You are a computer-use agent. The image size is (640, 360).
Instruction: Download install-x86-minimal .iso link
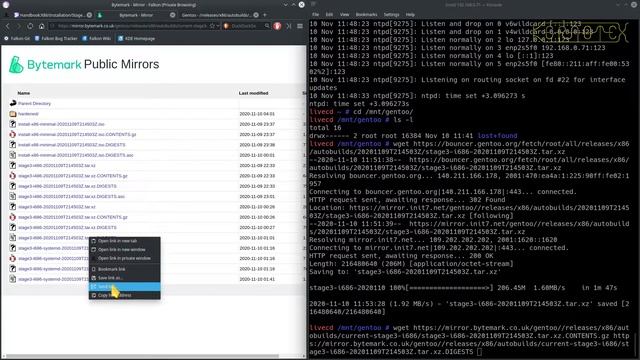61,124
